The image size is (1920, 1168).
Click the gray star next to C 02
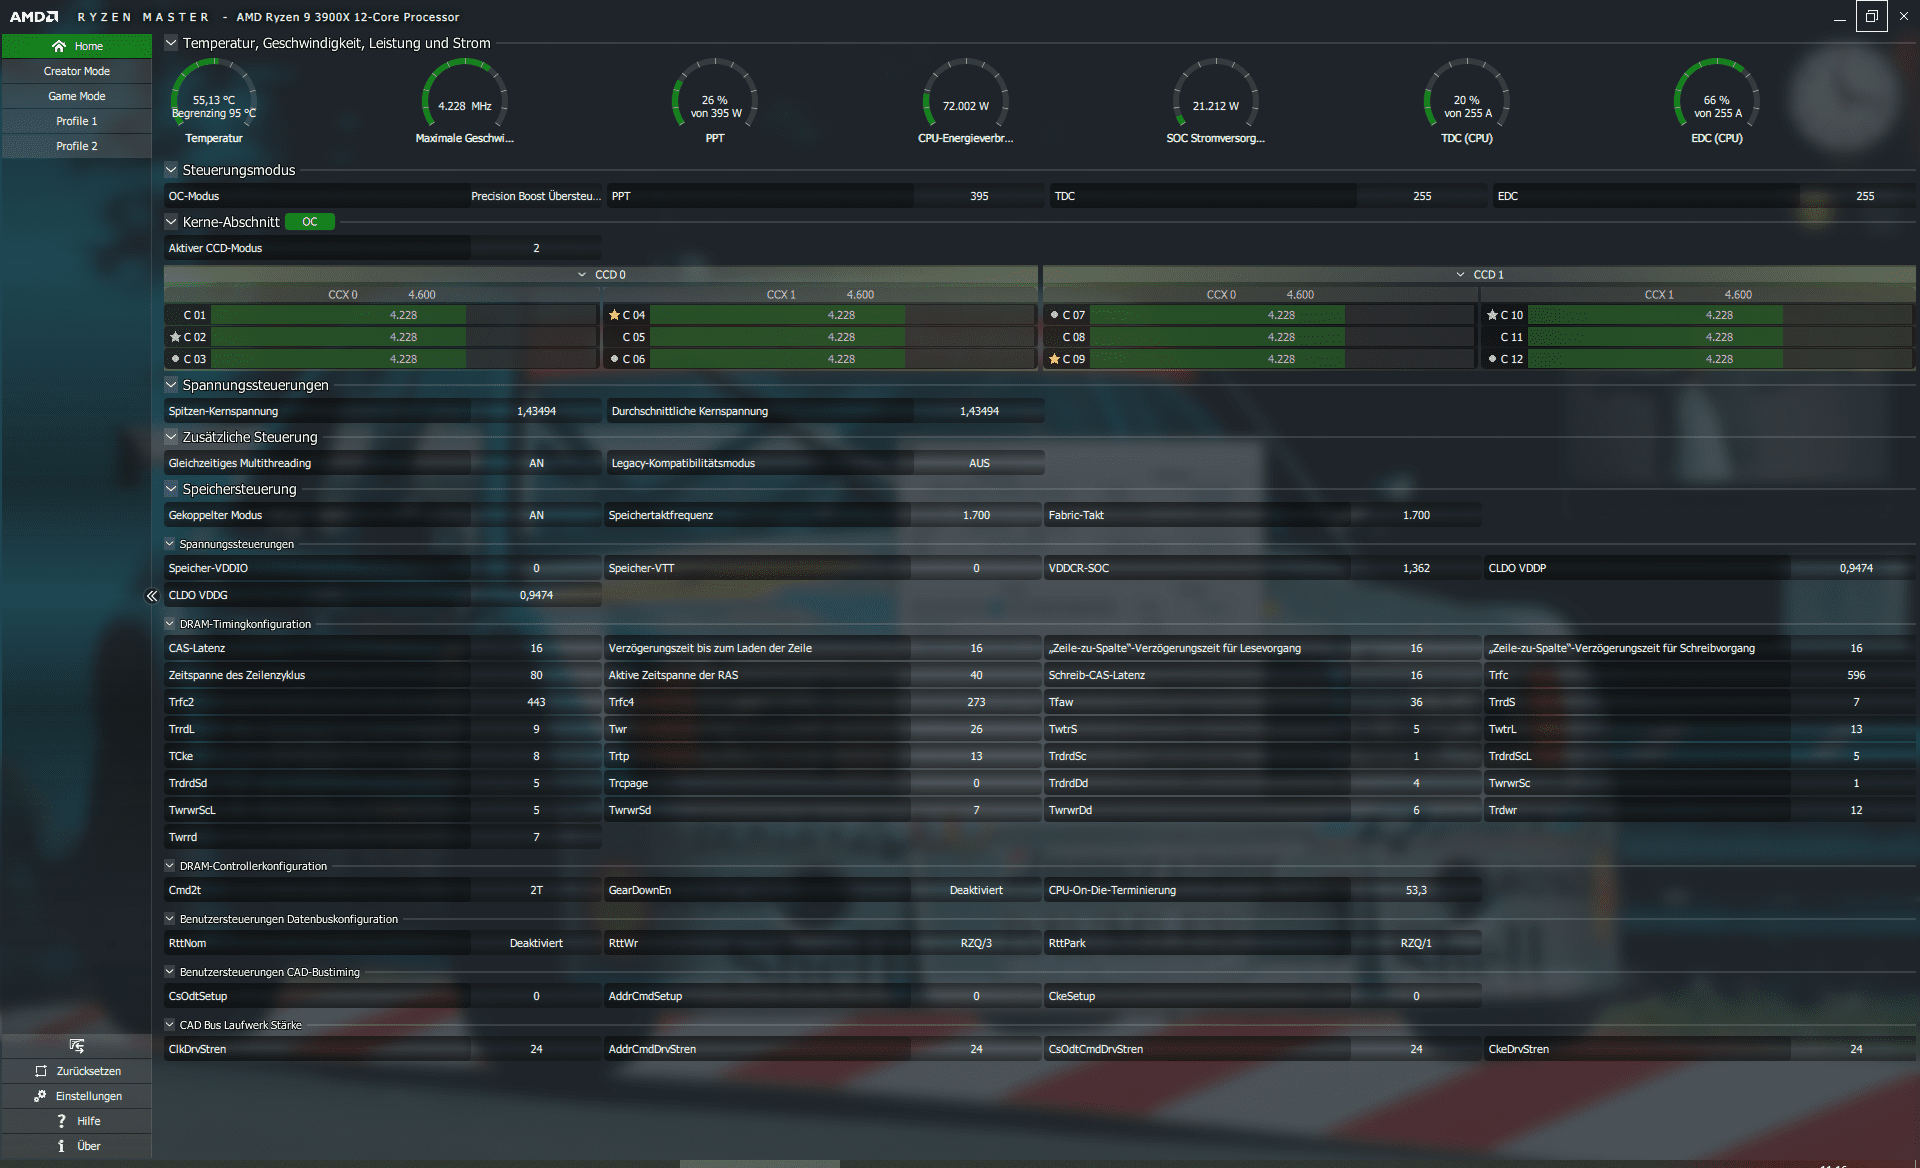coord(175,337)
